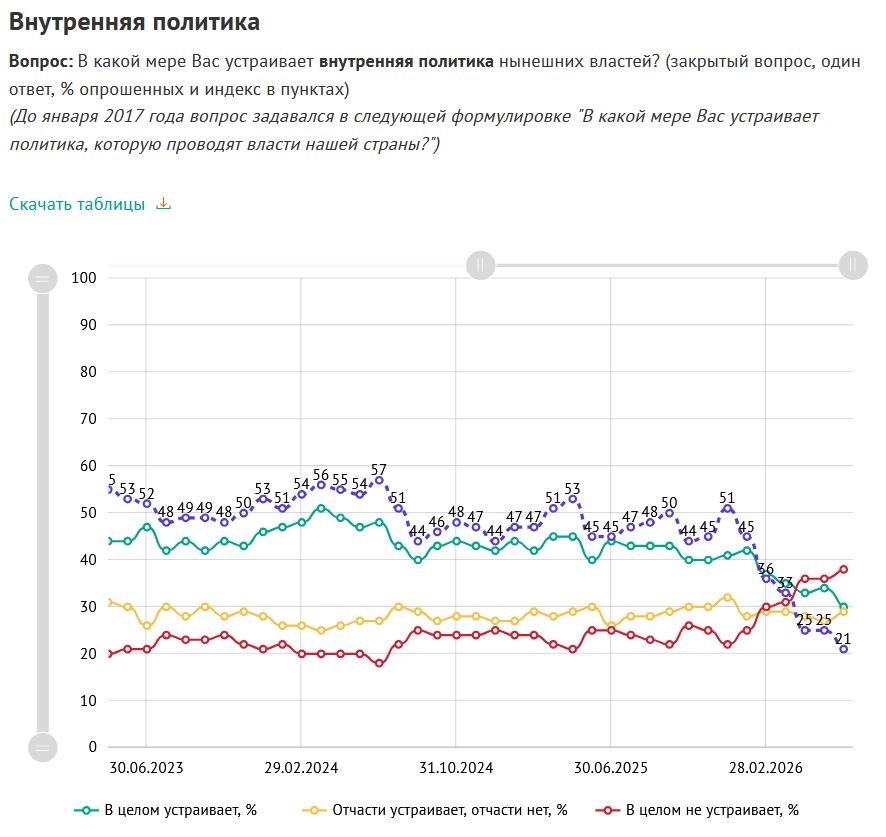Click the red legend marker icon

(x=607, y=810)
